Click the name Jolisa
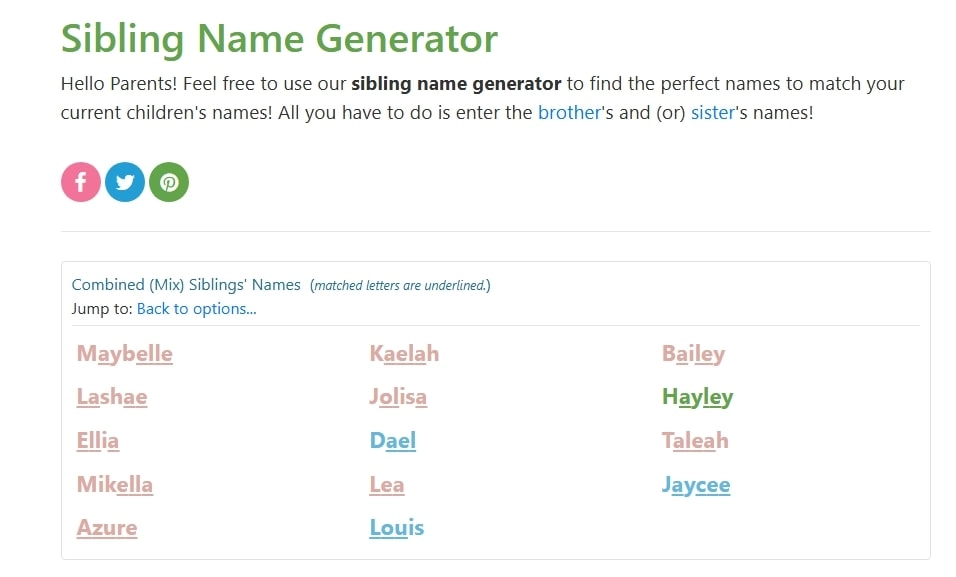 point(398,397)
